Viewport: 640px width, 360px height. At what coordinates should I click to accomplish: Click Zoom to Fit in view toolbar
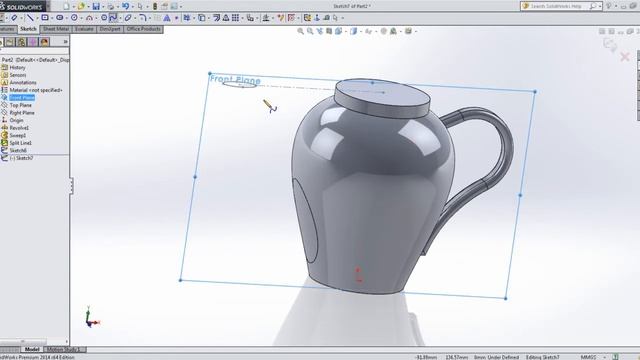point(300,31)
